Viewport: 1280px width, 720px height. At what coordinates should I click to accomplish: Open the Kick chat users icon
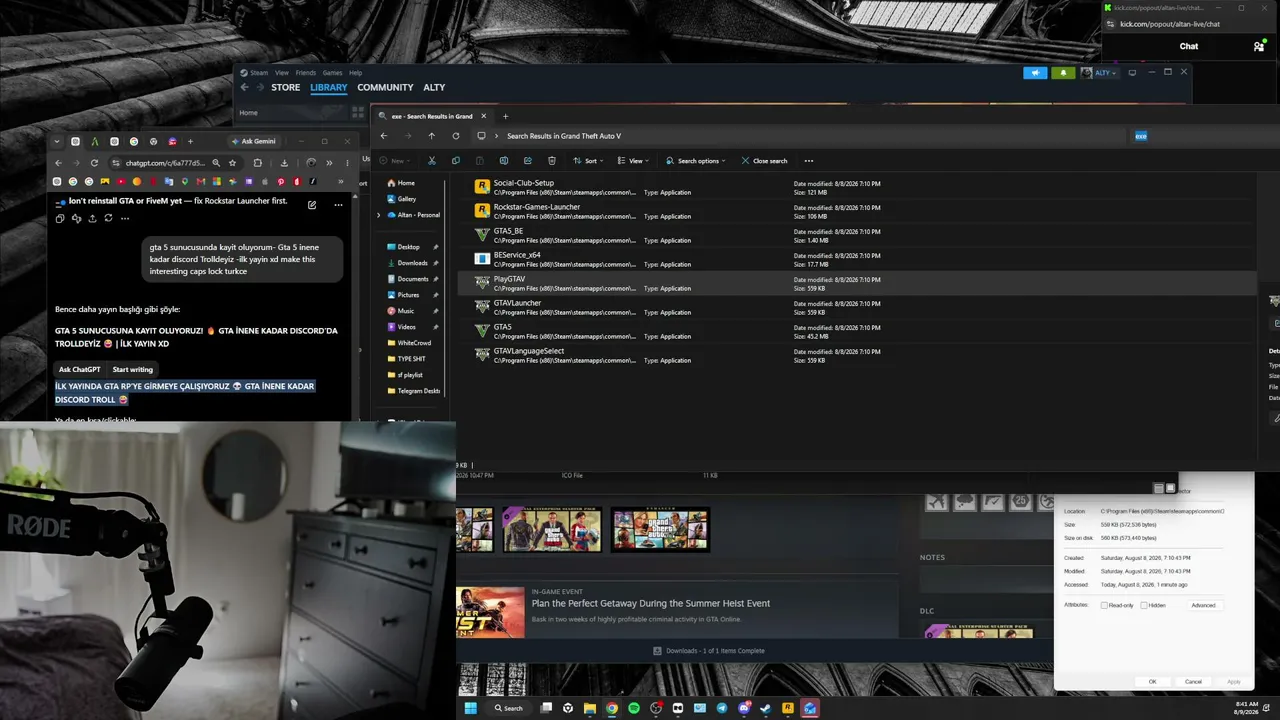(1258, 46)
